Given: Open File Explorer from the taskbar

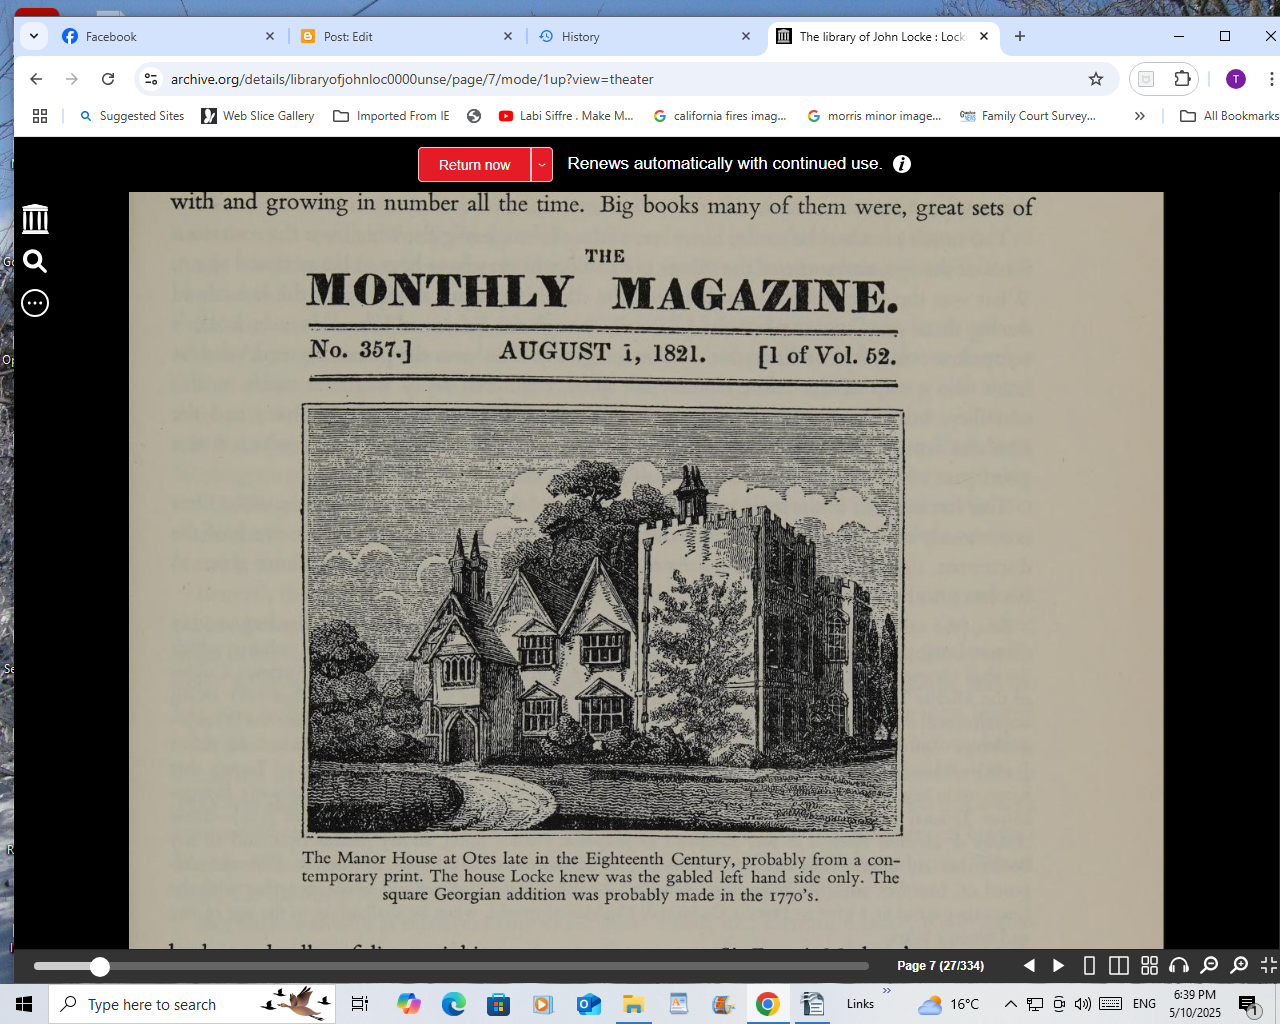Looking at the screenshot, I should pos(633,1004).
